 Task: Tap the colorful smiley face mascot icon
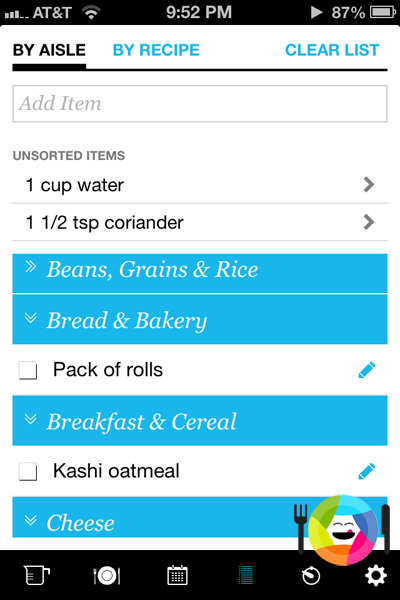343,530
